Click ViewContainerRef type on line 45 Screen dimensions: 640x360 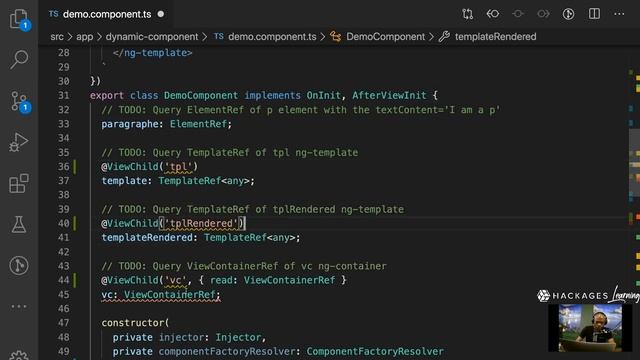tap(169, 294)
